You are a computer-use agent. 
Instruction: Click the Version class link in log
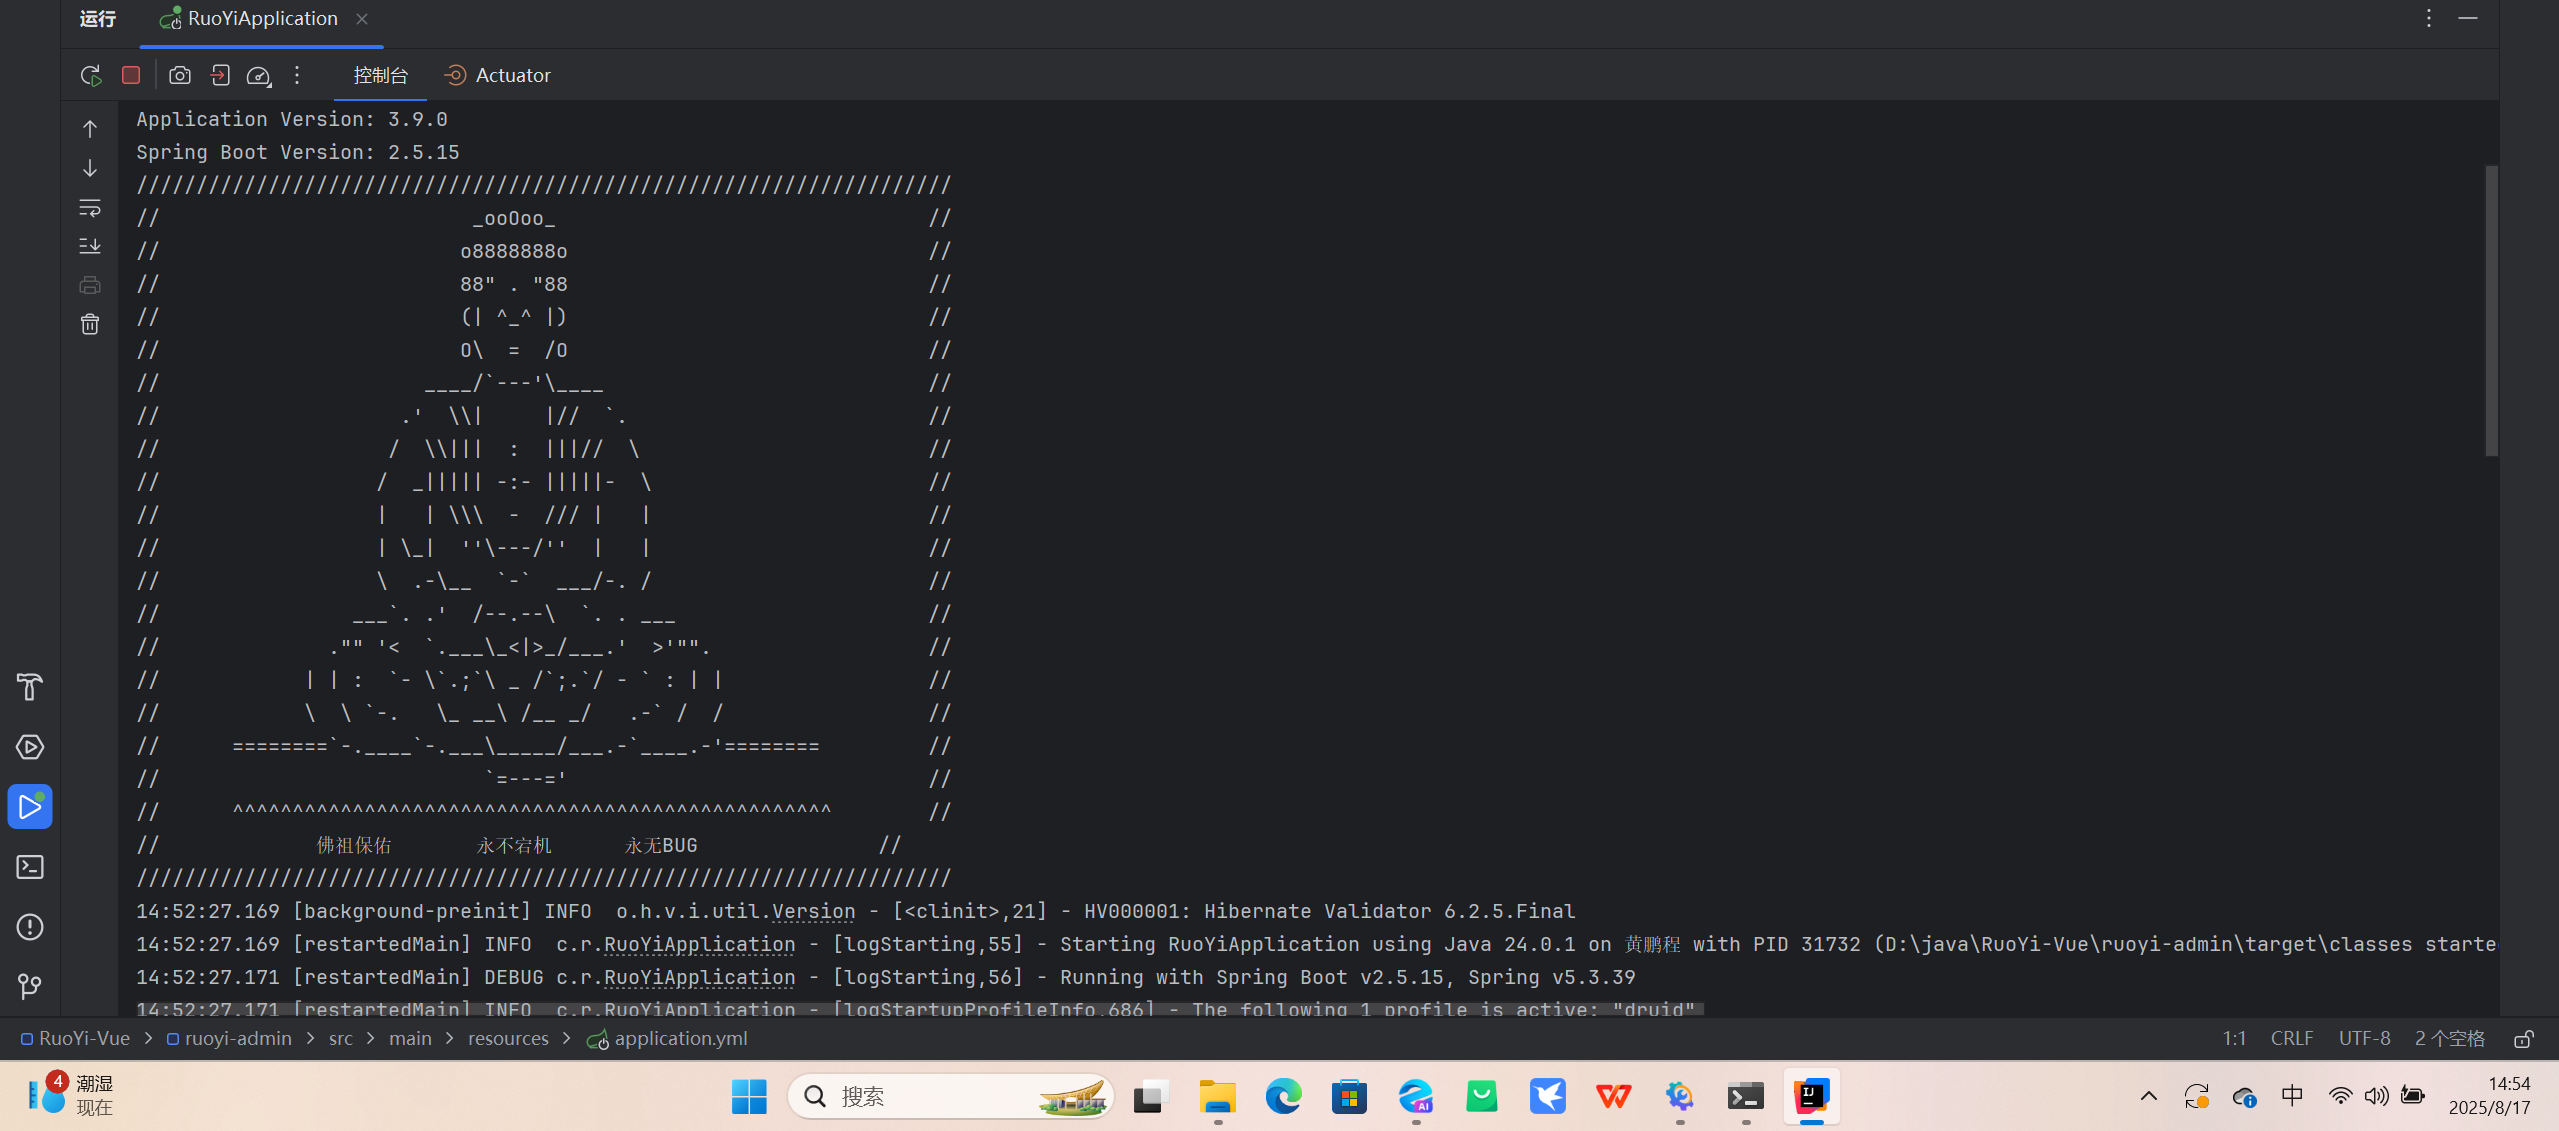pos(813,911)
